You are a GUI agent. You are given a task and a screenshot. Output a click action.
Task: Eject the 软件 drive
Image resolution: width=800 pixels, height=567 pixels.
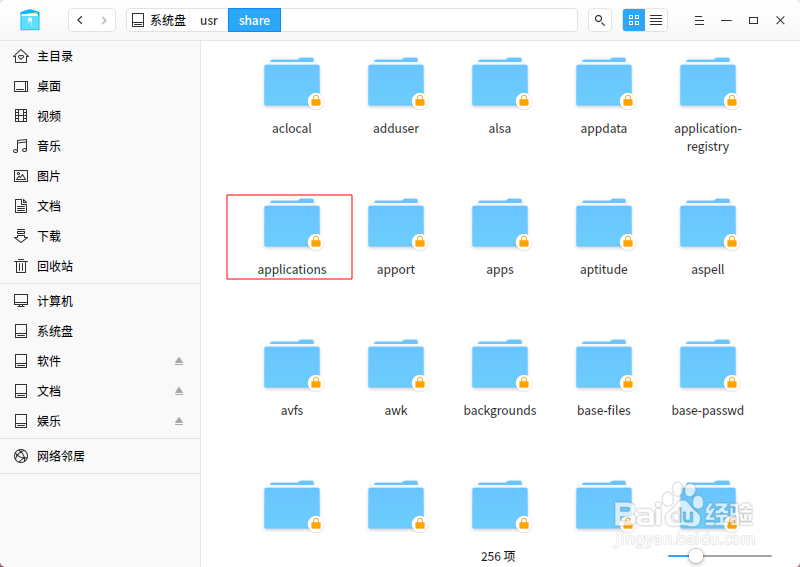point(179,361)
